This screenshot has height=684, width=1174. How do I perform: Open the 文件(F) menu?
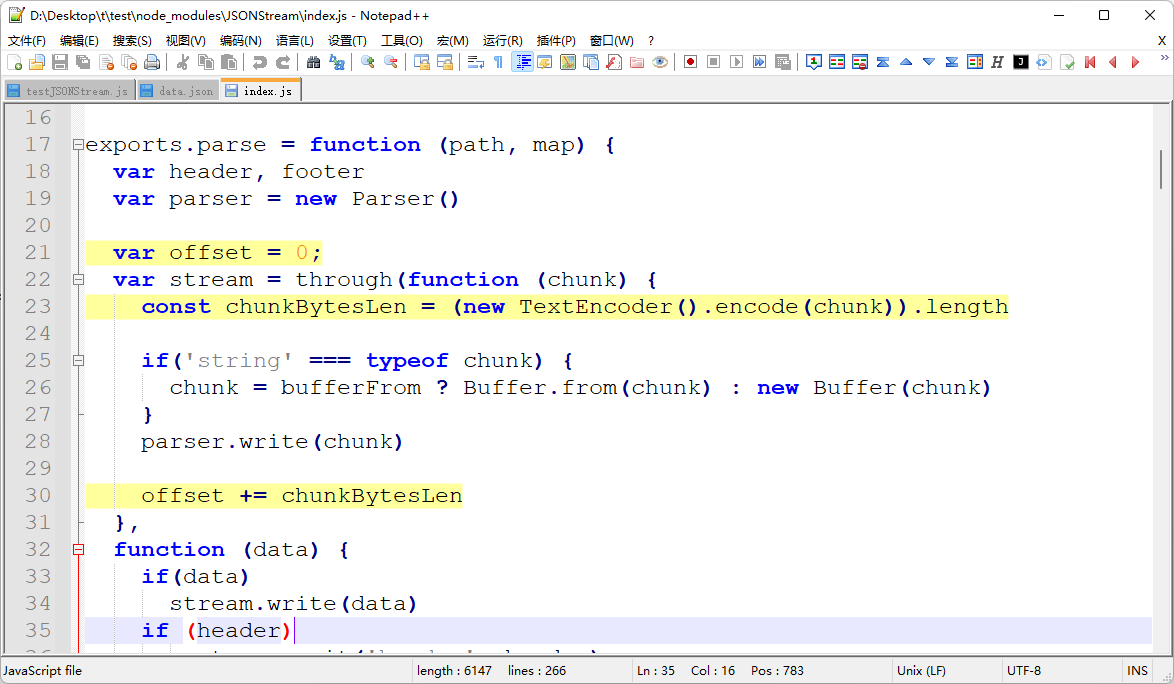click(26, 40)
